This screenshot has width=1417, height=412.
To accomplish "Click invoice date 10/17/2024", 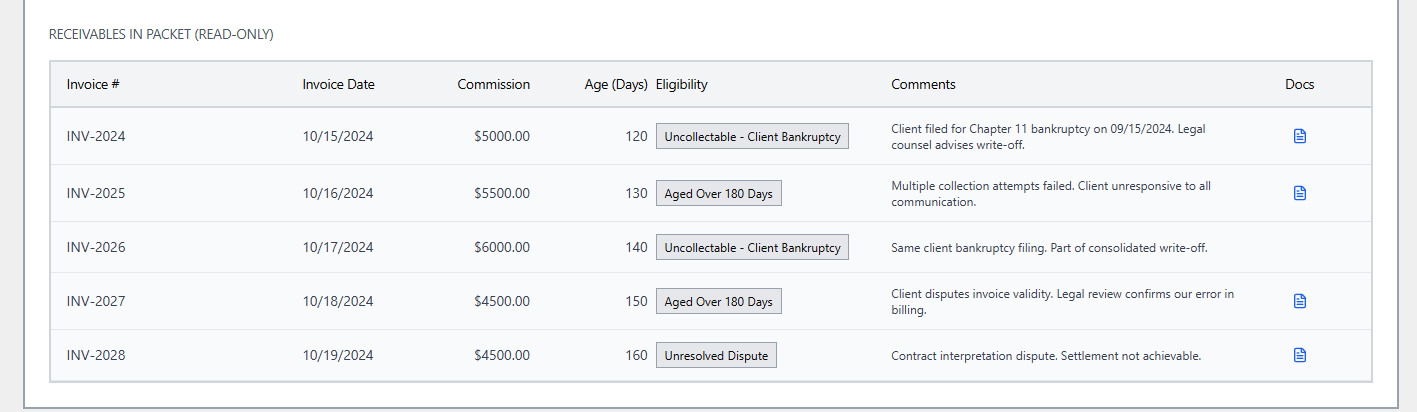I will 338,247.
